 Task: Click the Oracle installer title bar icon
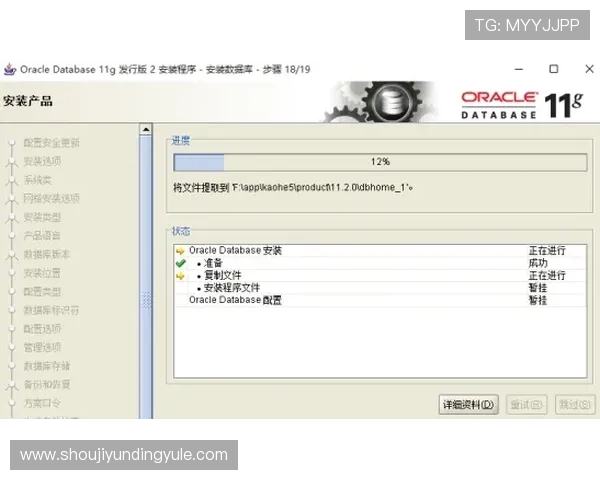point(10,71)
